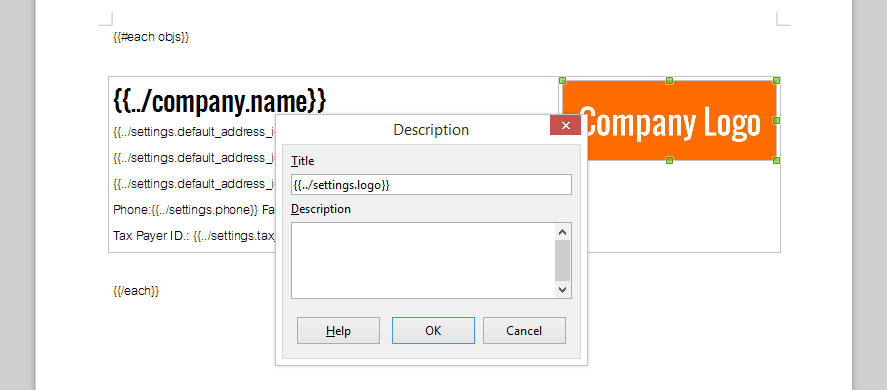Open Help from the Description dialog
Viewport: 887px width, 390px height.
coord(338,331)
